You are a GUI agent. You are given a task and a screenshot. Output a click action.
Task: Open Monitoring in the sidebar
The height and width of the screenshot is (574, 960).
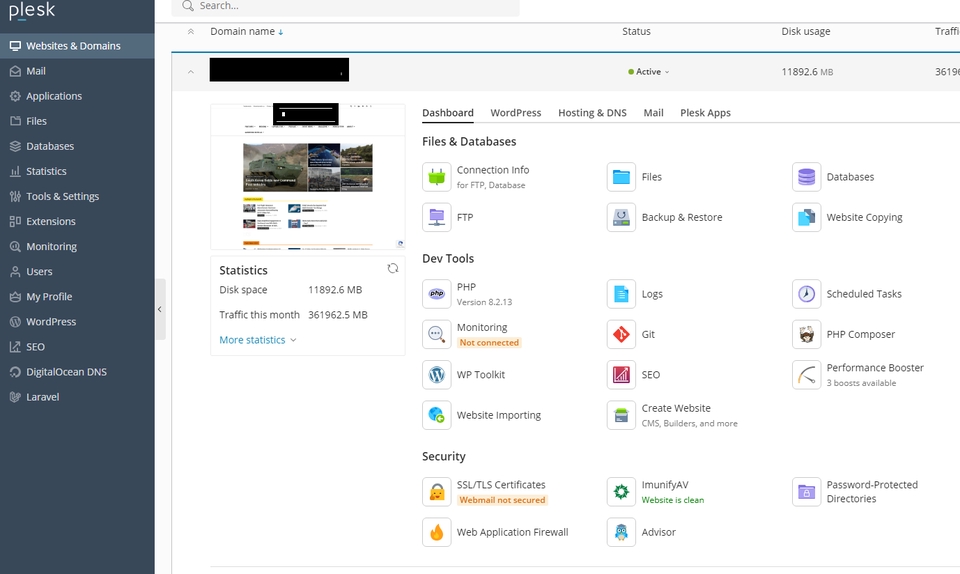(x=77, y=247)
